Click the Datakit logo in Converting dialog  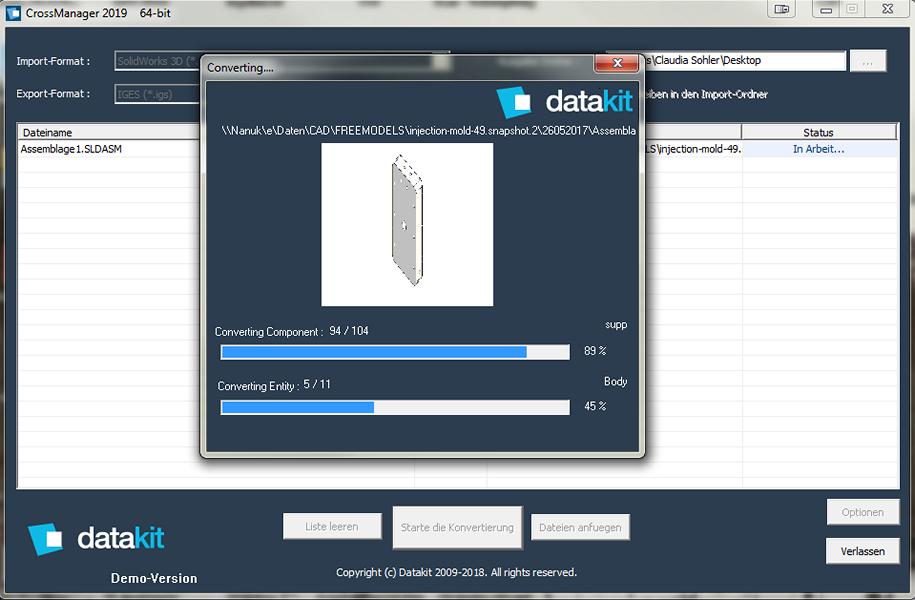[x=564, y=102]
